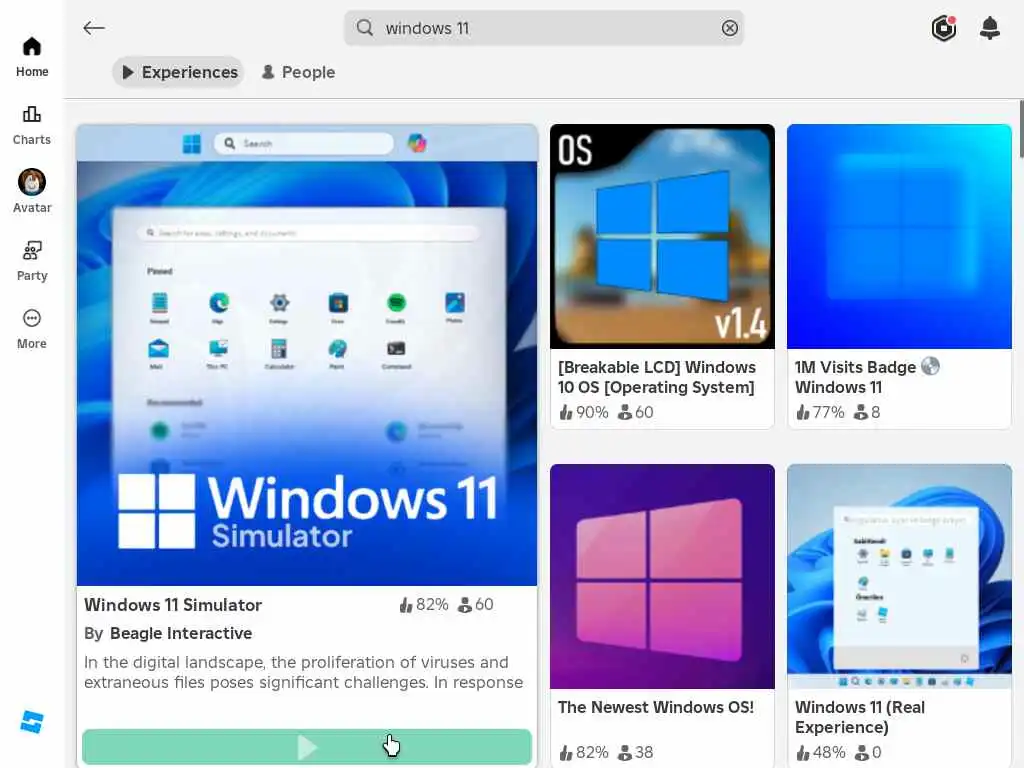Open 'The Newest Windows OS!' title

point(656,707)
